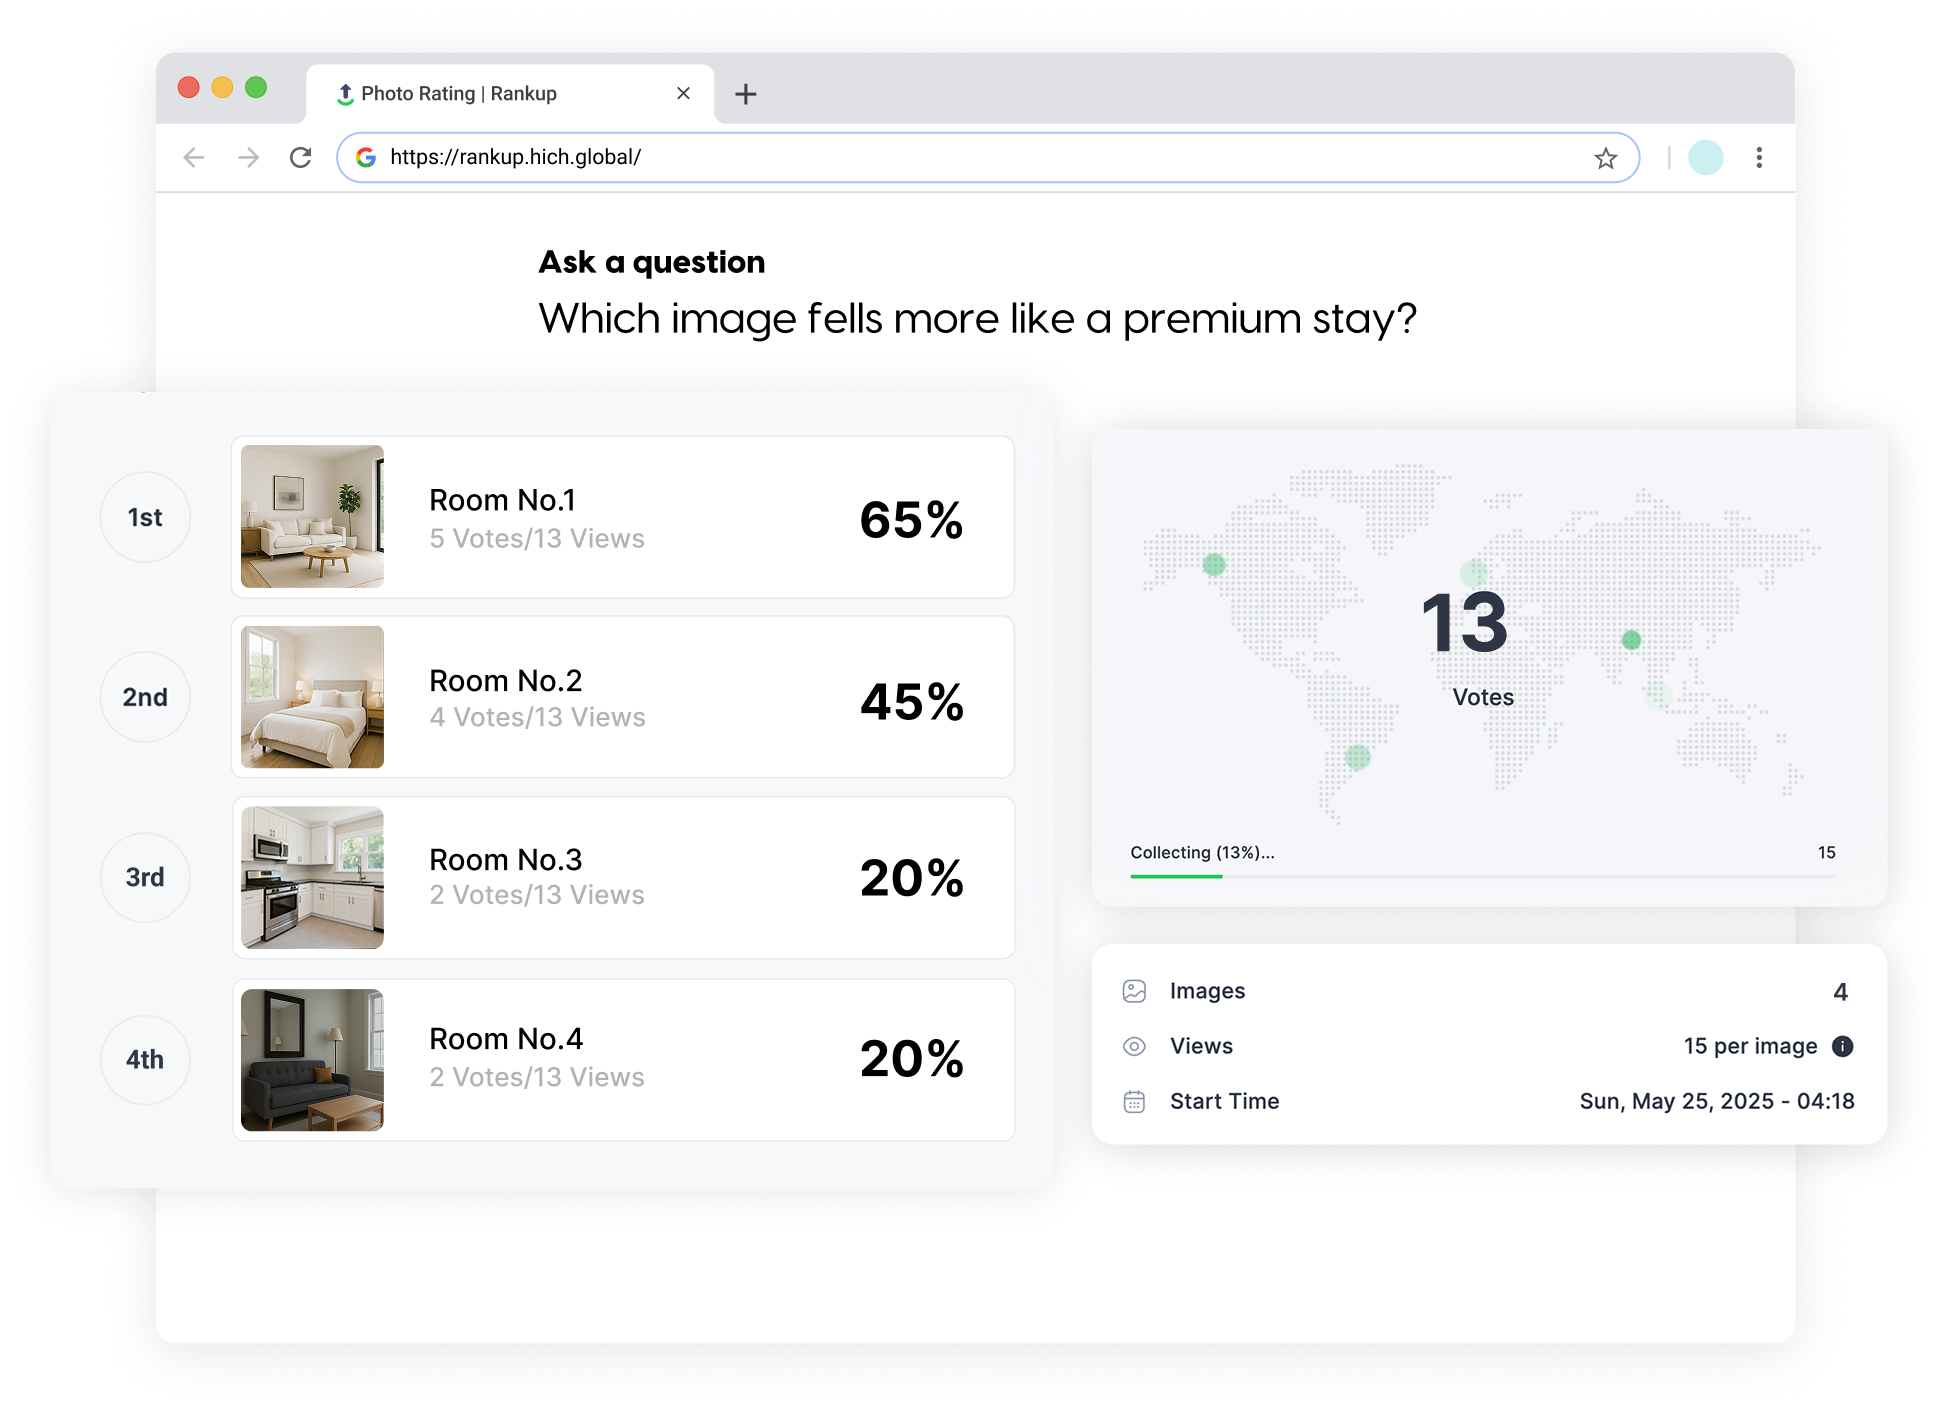Image resolution: width=1937 pixels, height=1411 pixels.
Task: Click the green dot over North America
Action: (x=1214, y=565)
